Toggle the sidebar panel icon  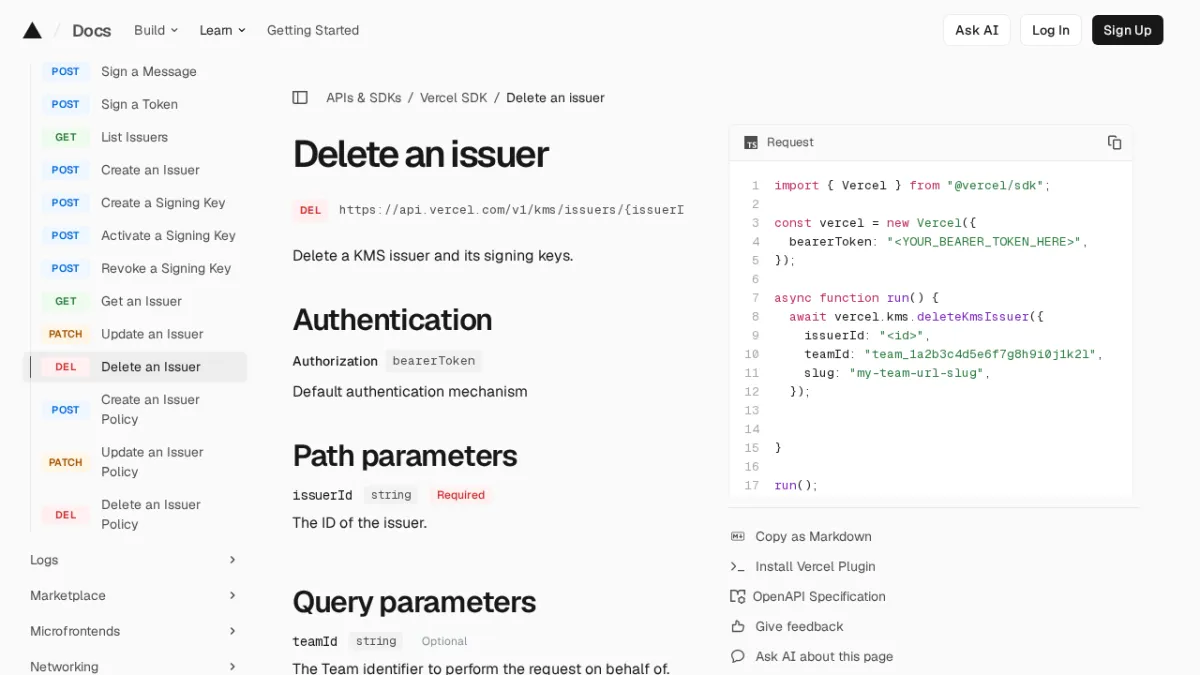pos(300,98)
